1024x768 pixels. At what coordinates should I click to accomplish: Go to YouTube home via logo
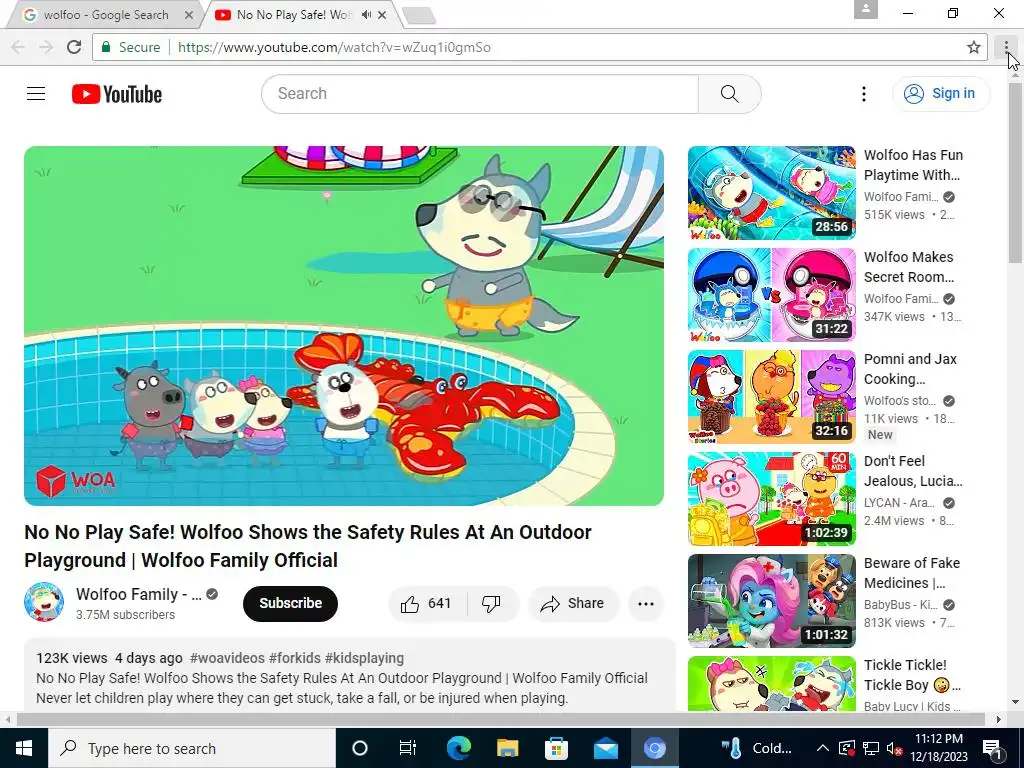tap(117, 94)
